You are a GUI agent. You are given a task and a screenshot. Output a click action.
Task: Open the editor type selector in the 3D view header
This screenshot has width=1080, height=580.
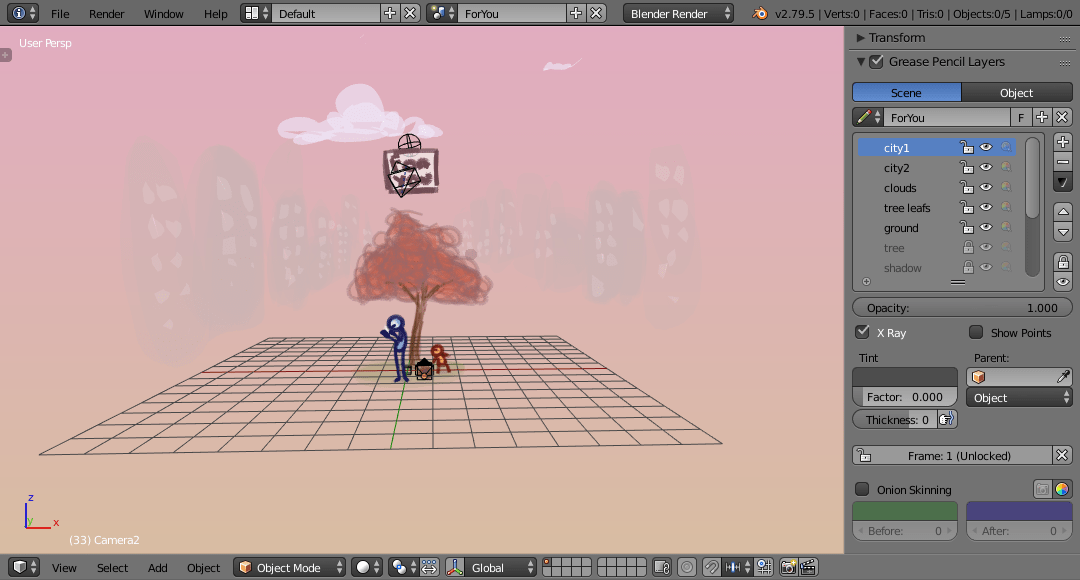21,567
